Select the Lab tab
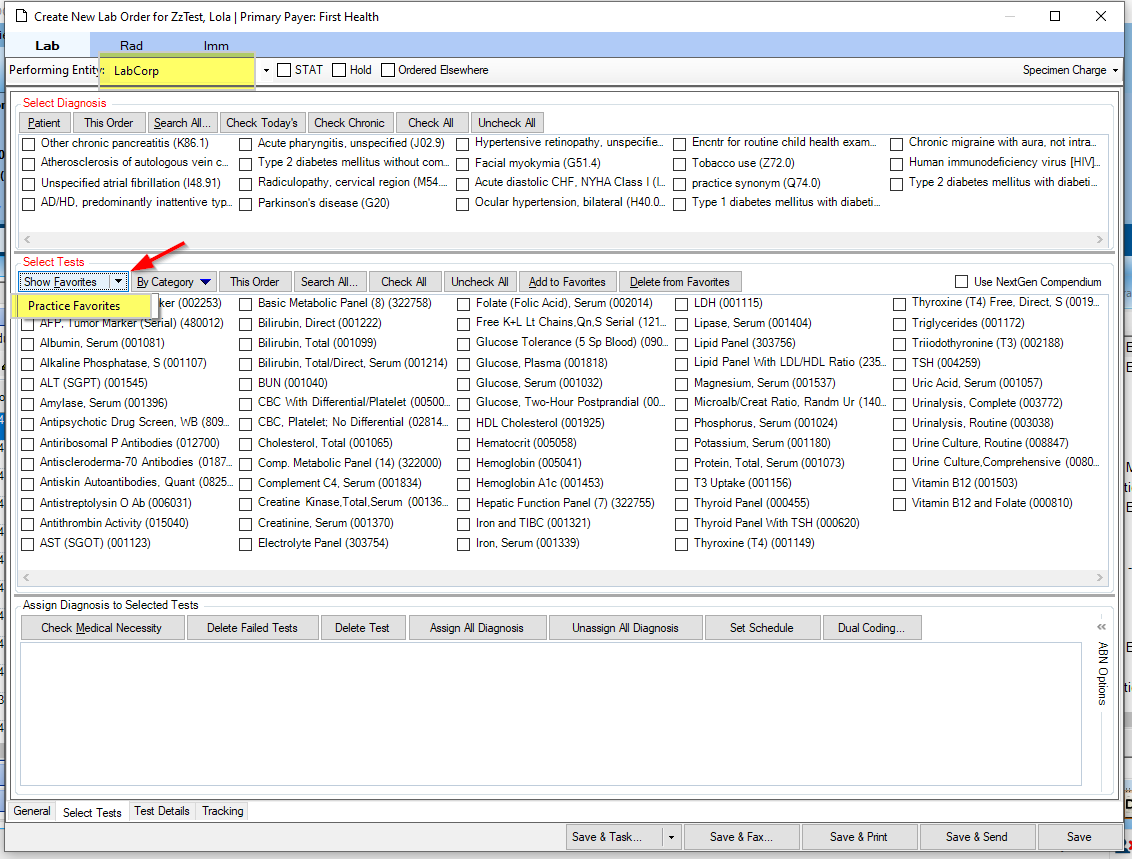This screenshot has height=859, width=1132. 47,45
